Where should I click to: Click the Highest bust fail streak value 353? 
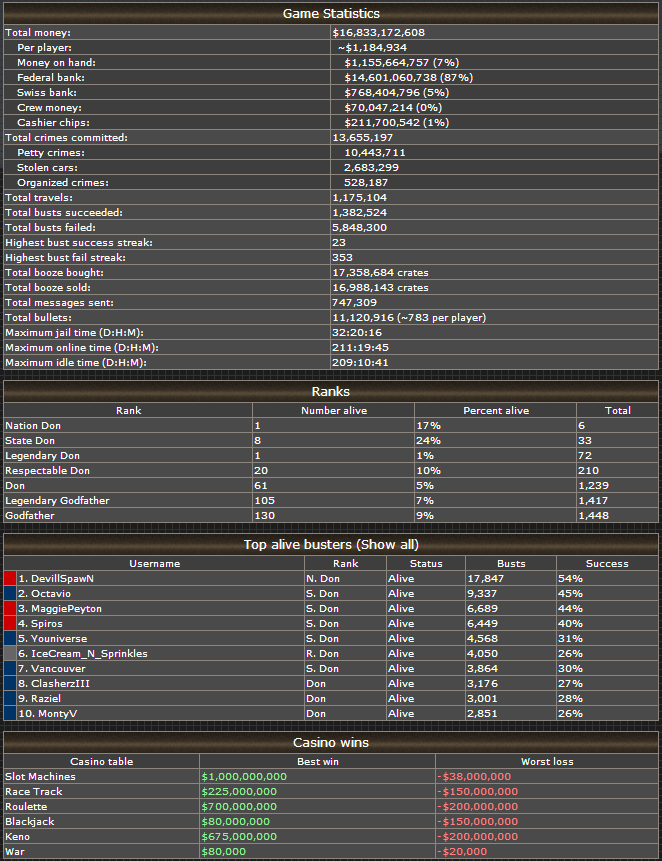pos(342,258)
